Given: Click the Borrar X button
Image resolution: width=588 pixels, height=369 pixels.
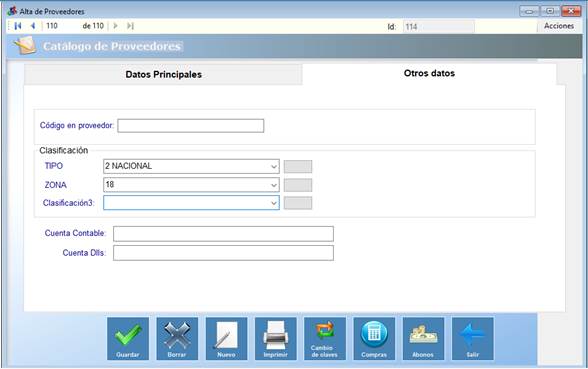Looking at the screenshot, I should click(177, 339).
